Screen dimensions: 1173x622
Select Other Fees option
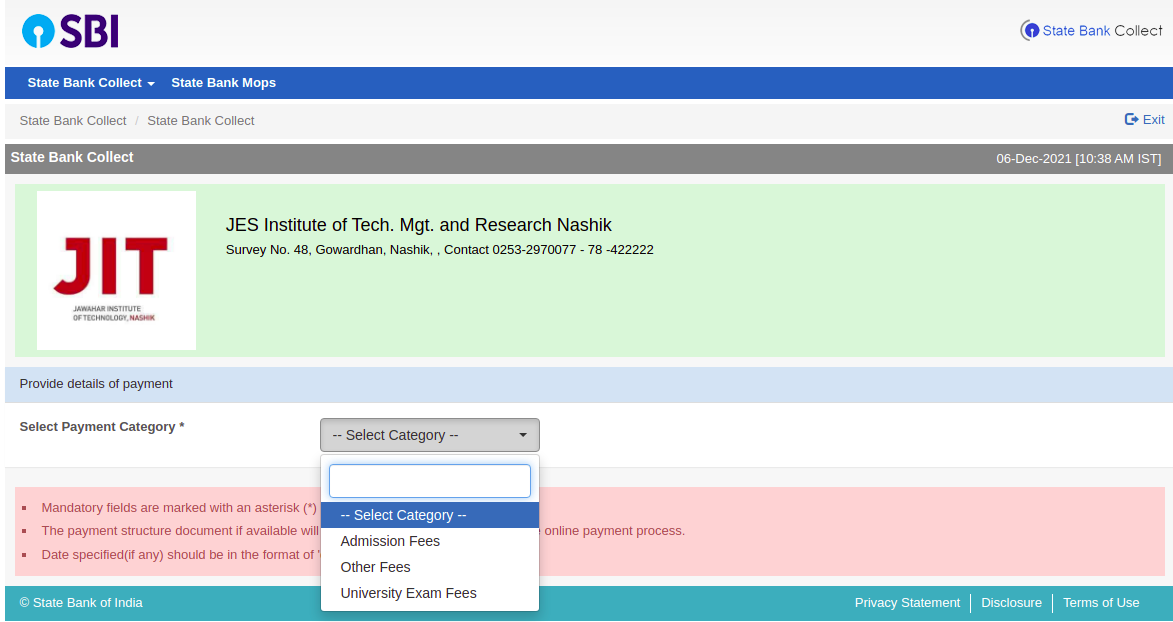coord(429,567)
